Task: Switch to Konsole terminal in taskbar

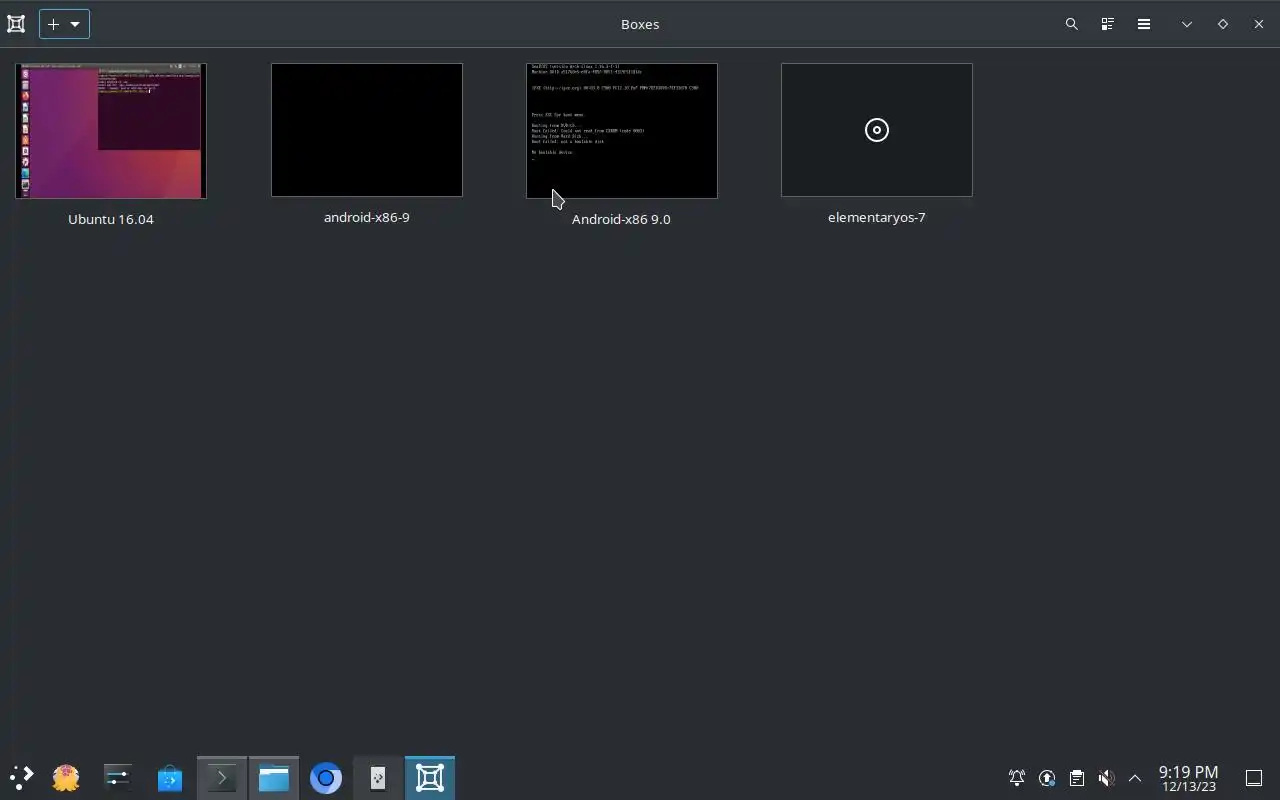Action: pyautogui.click(x=222, y=778)
